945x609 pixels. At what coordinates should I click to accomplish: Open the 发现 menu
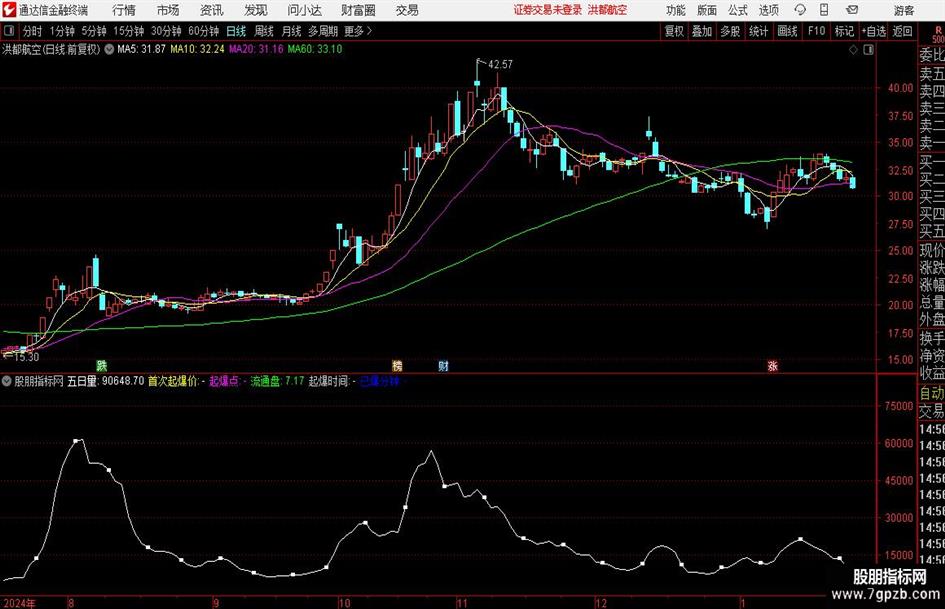click(256, 10)
